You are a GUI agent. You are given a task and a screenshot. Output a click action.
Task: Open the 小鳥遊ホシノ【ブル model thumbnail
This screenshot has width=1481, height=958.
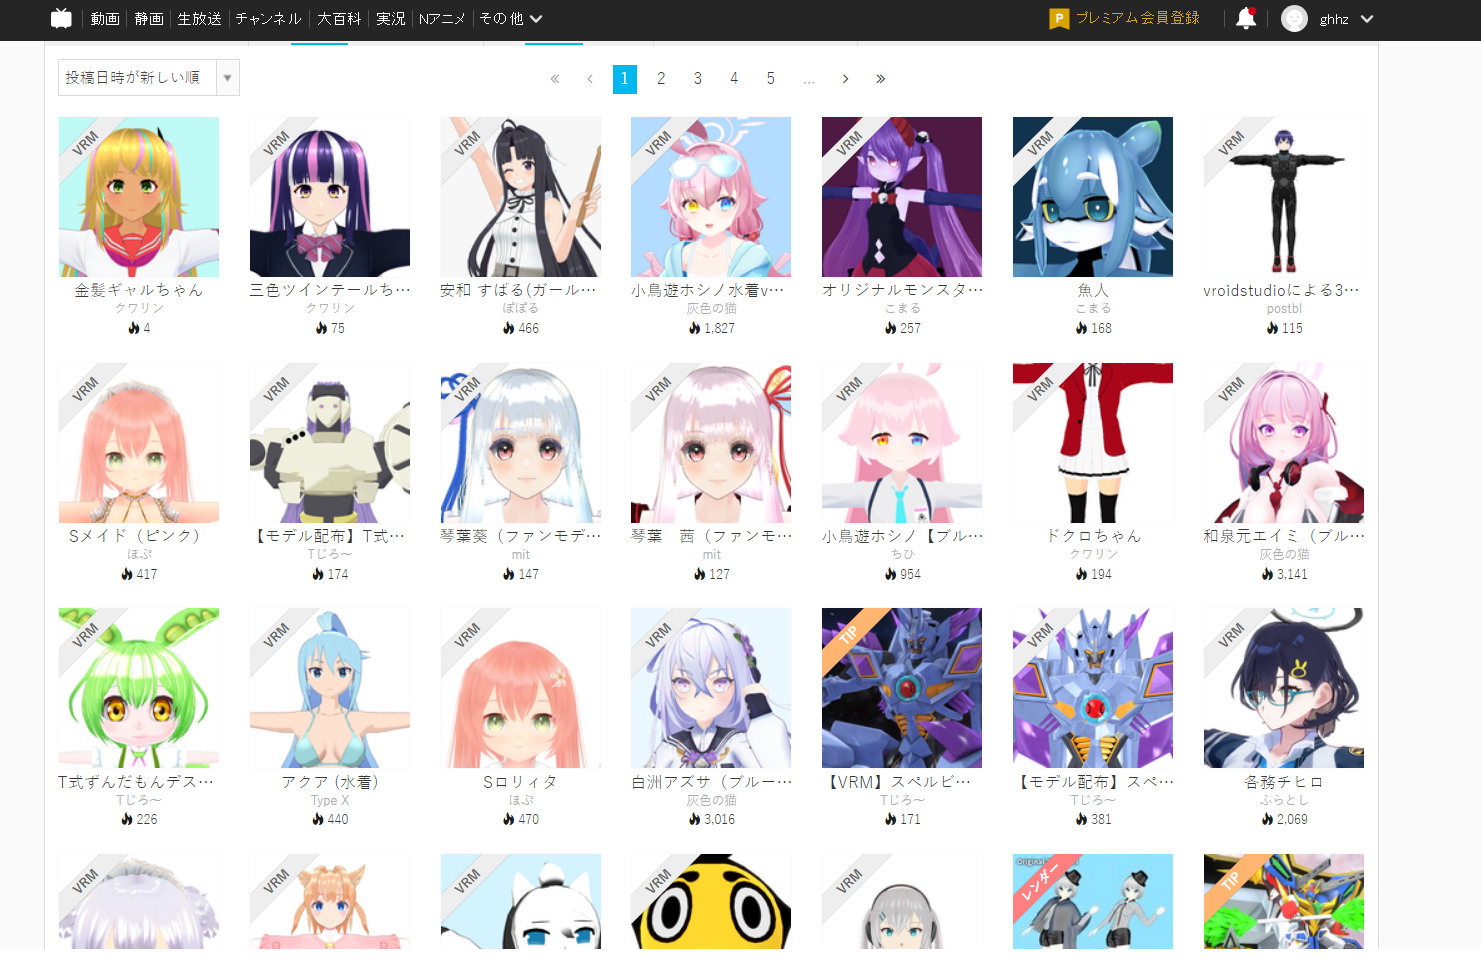click(902, 443)
